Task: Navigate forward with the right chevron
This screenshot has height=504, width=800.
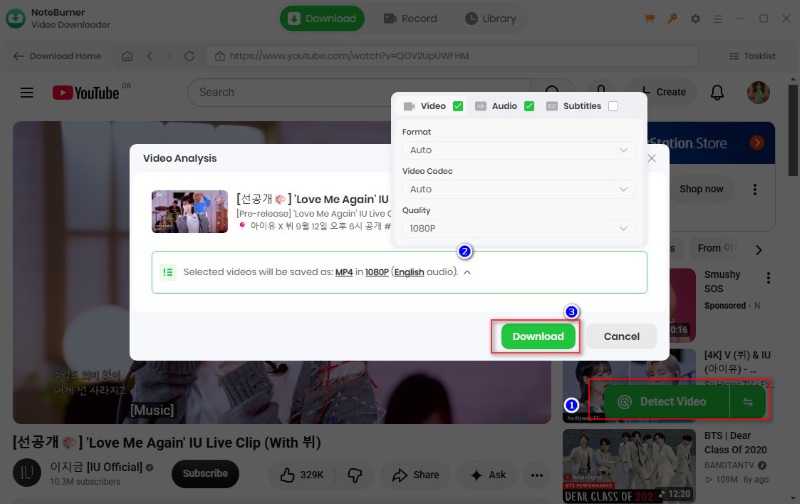Action: [169, 56]
